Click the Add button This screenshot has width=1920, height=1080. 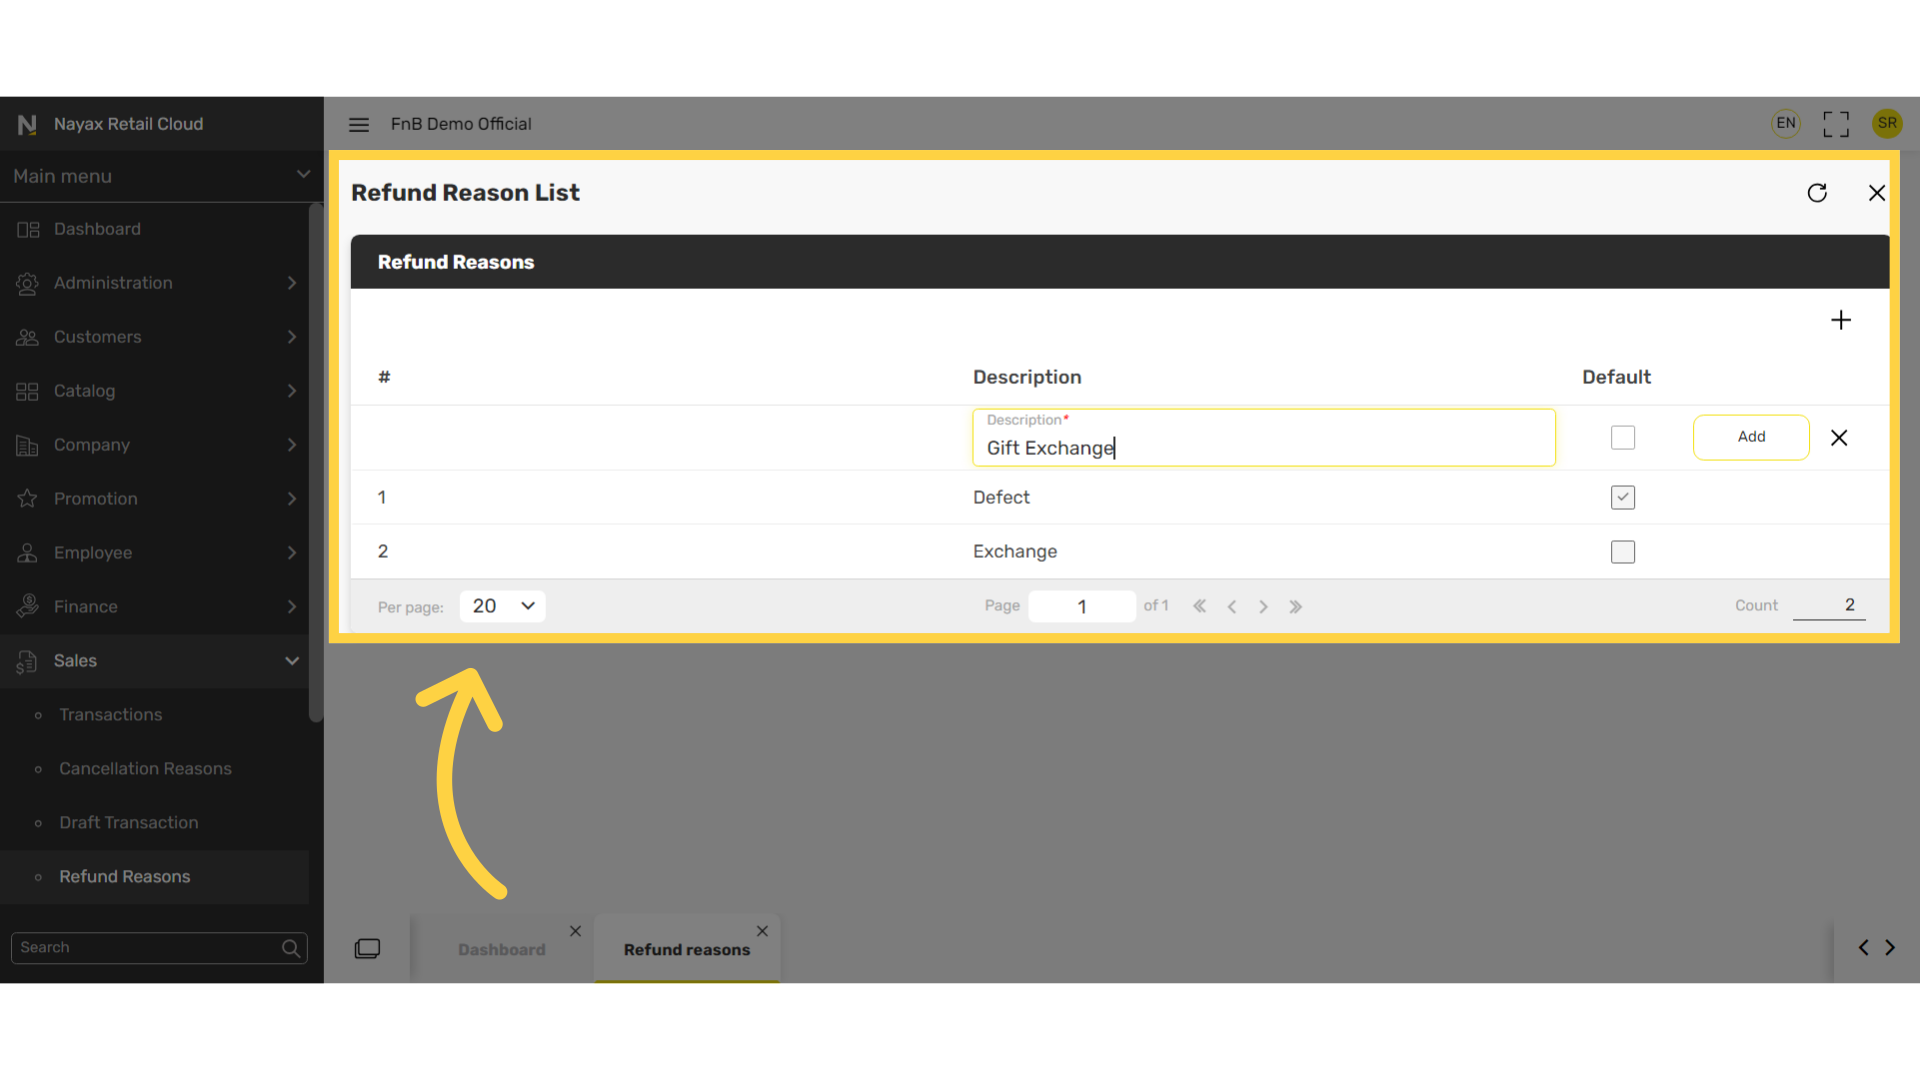tap(1751, 437)
